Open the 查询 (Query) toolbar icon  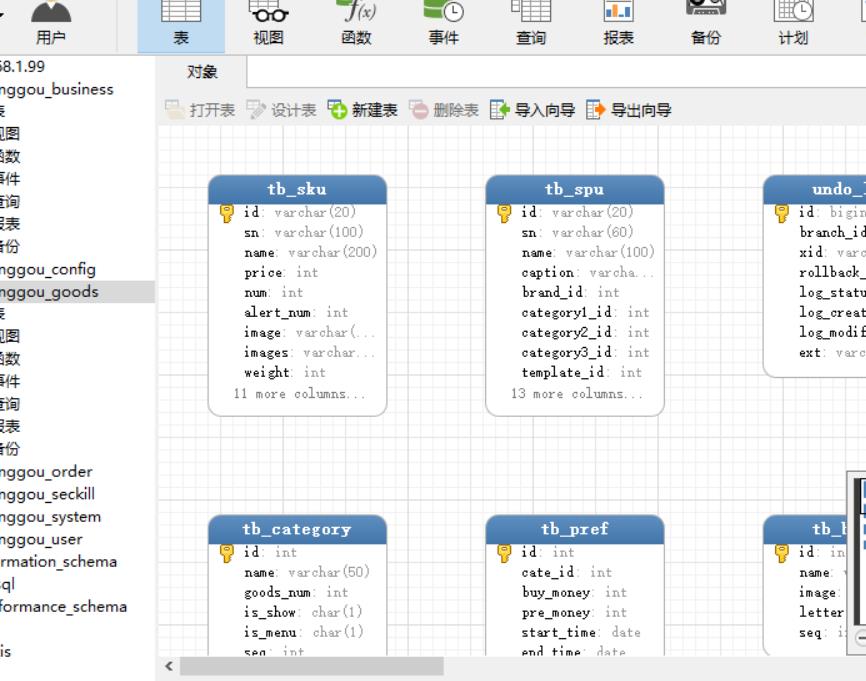[531, 24]
